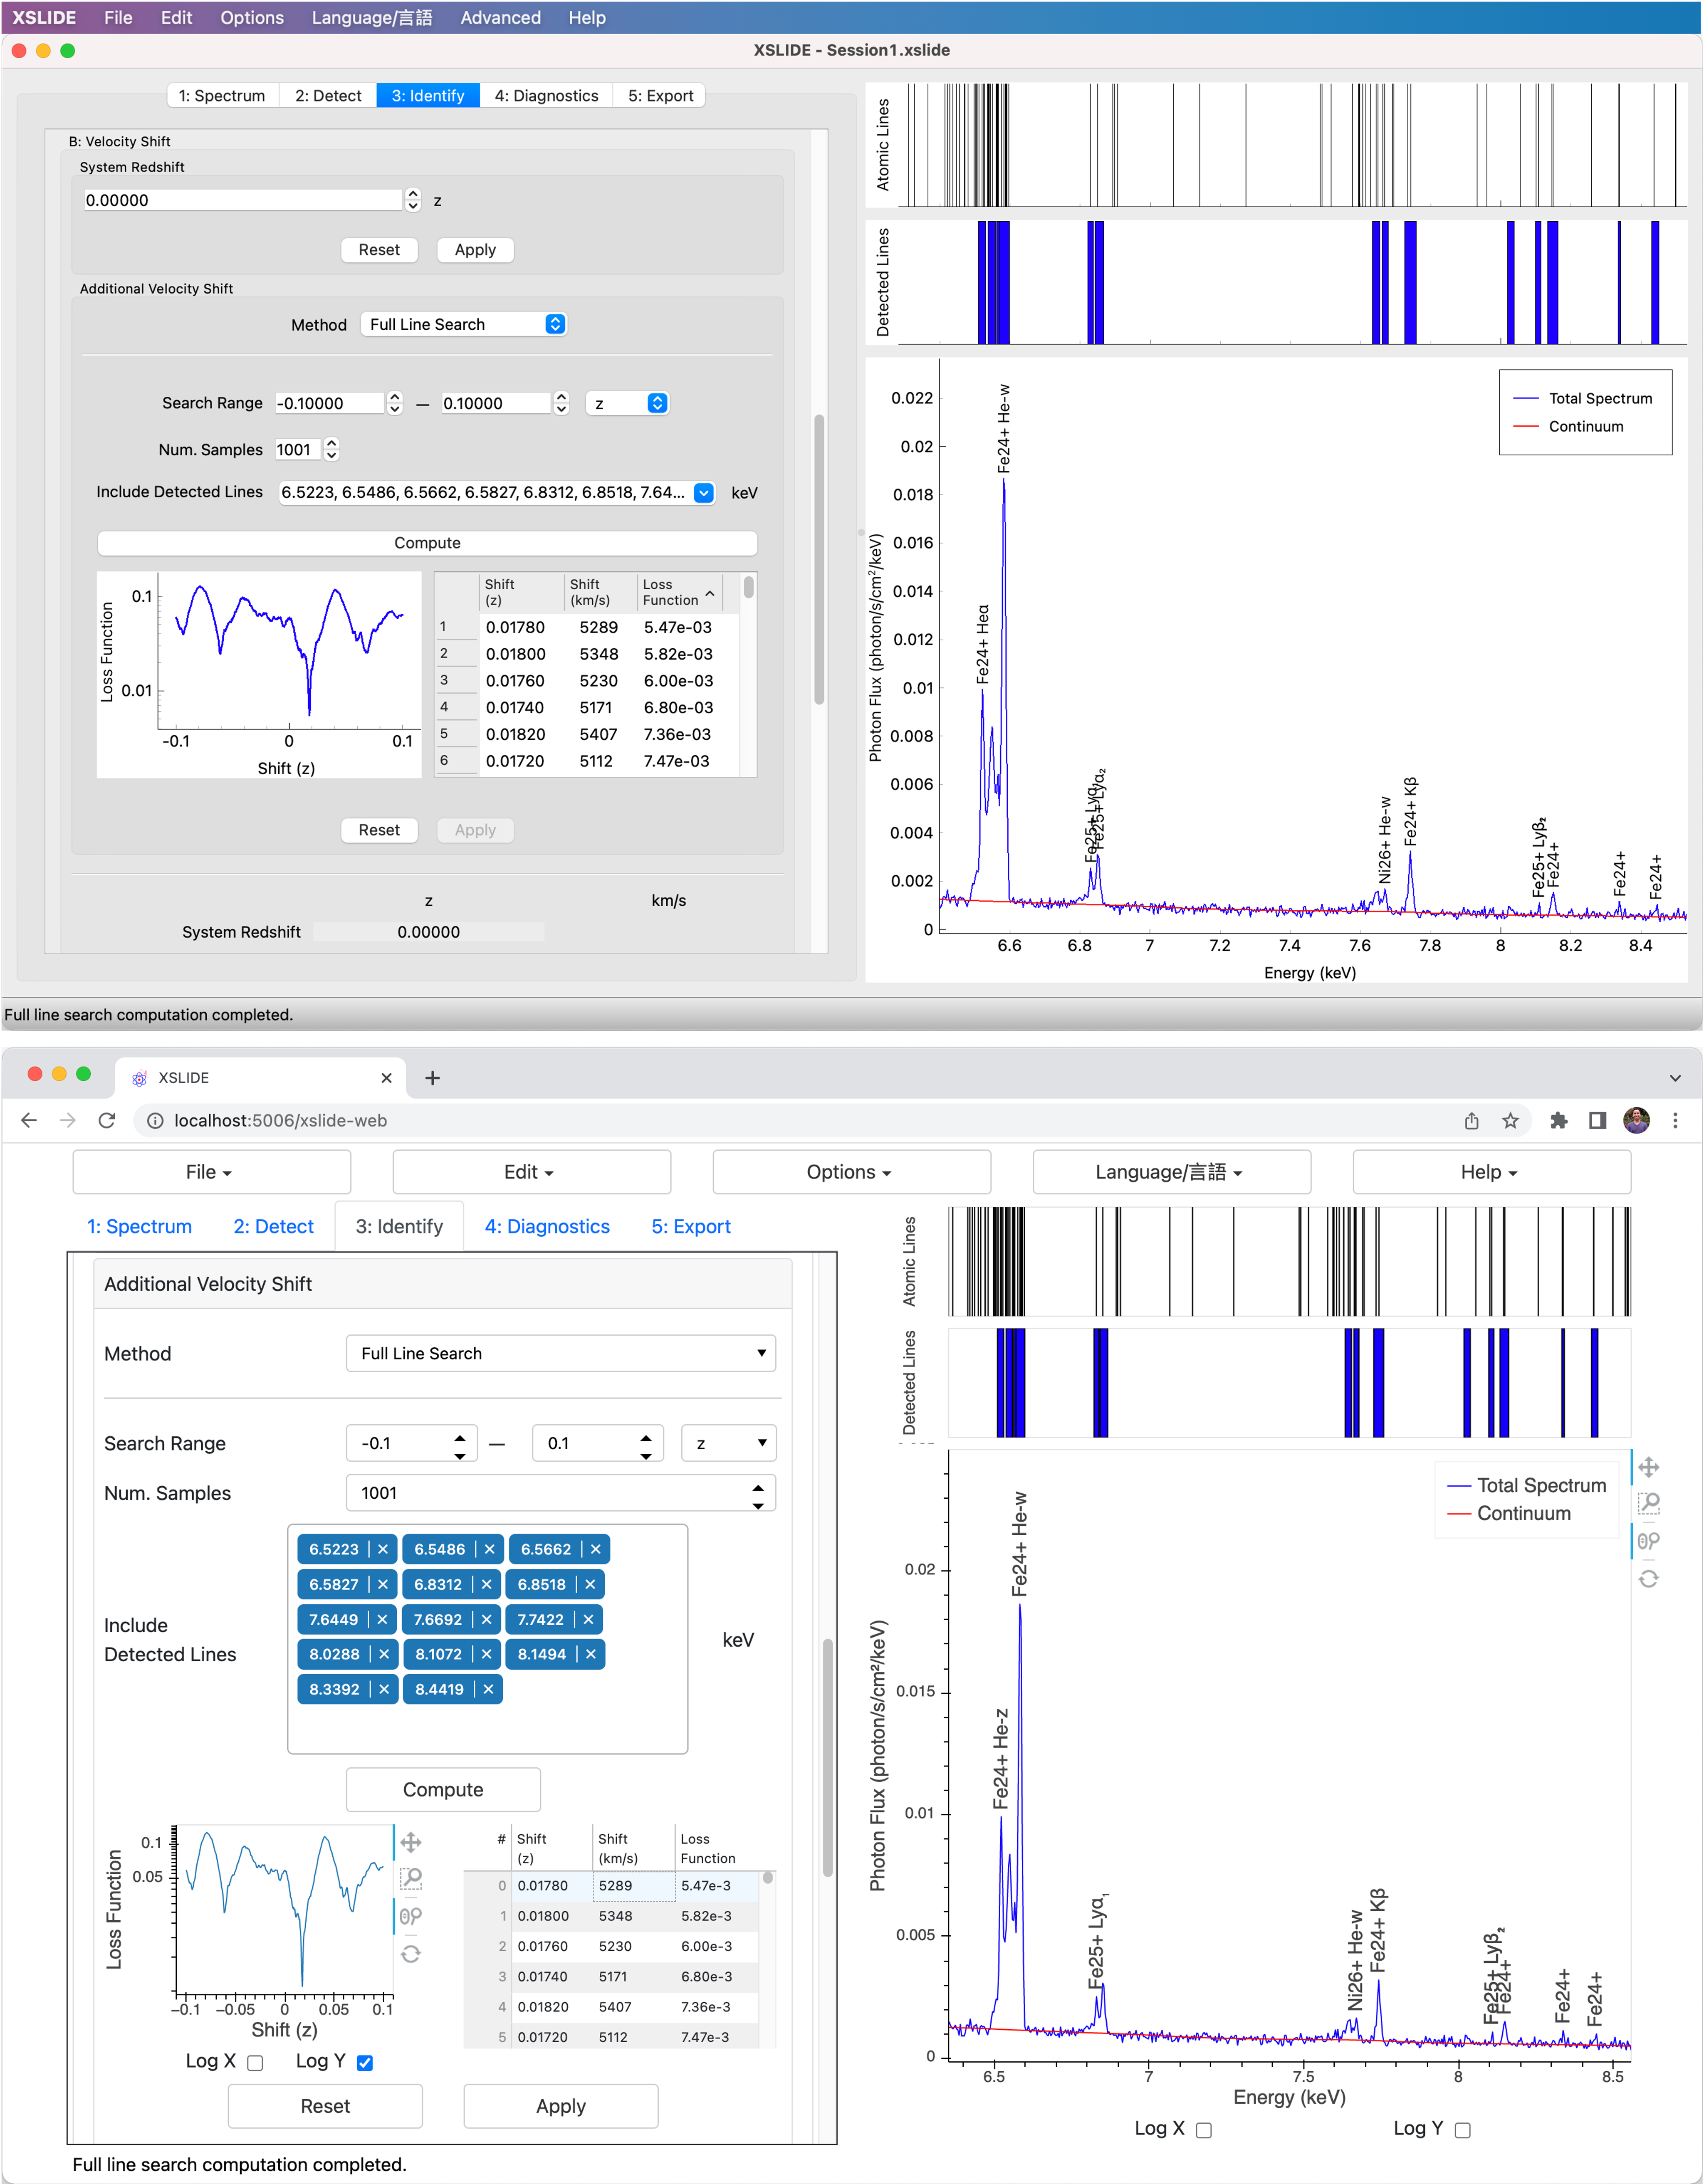This screenshot has height=2184, width=1704.
Task: Toggle Log X under the loss function plot
Action: [x=255, y=2062]
